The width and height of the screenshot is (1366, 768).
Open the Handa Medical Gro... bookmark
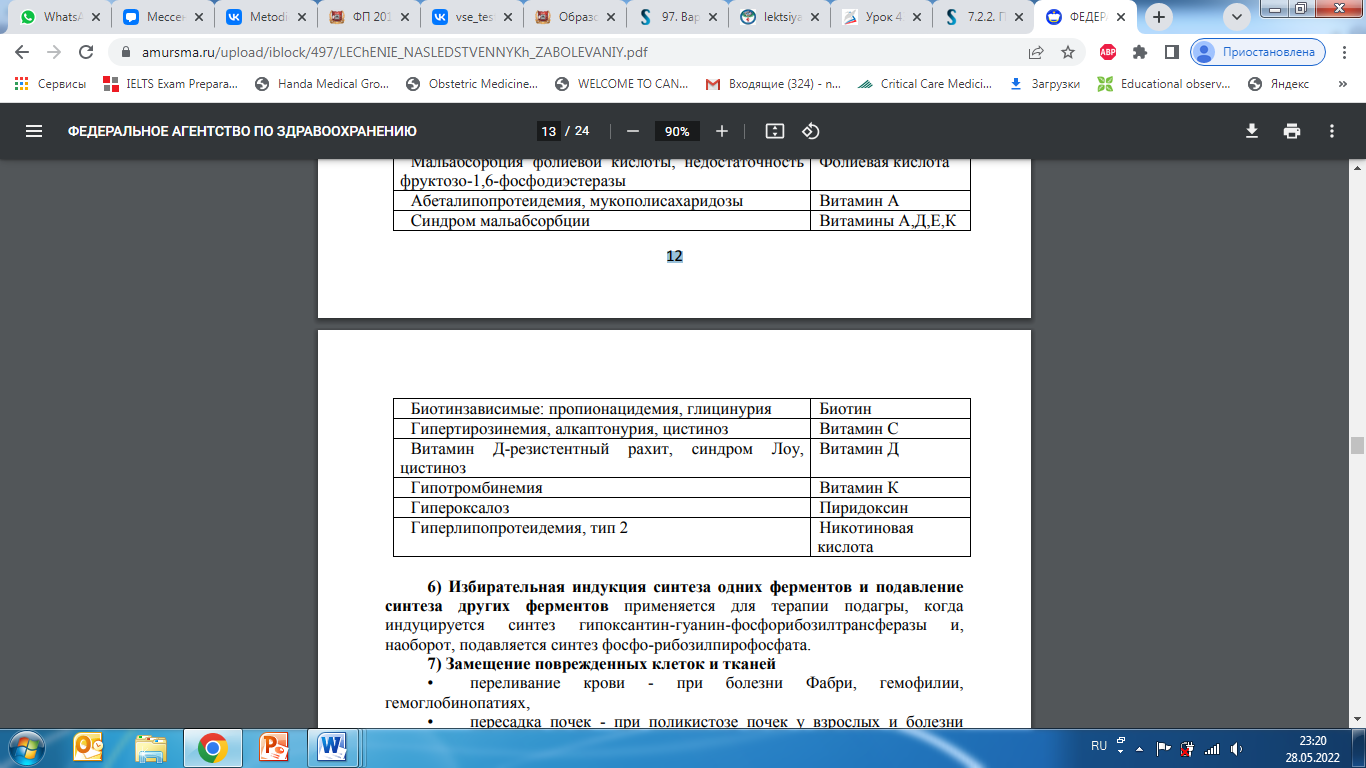point(322,84)
